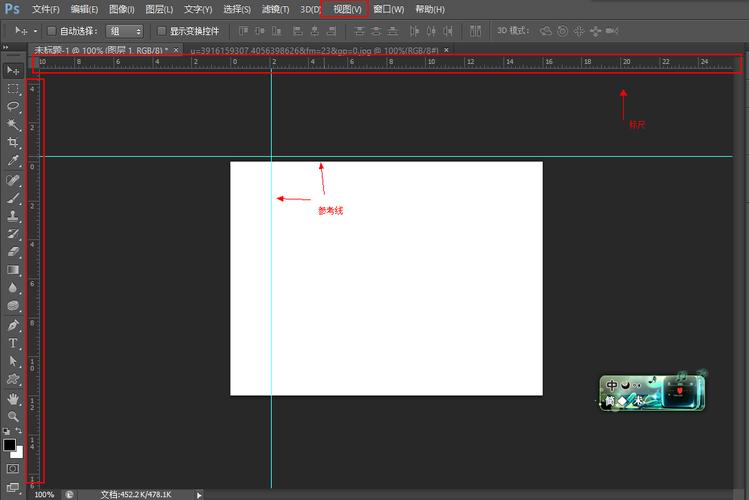749x500 pixels.
Task: Activate the Magic Wand tool
Action: coord(13,124)
